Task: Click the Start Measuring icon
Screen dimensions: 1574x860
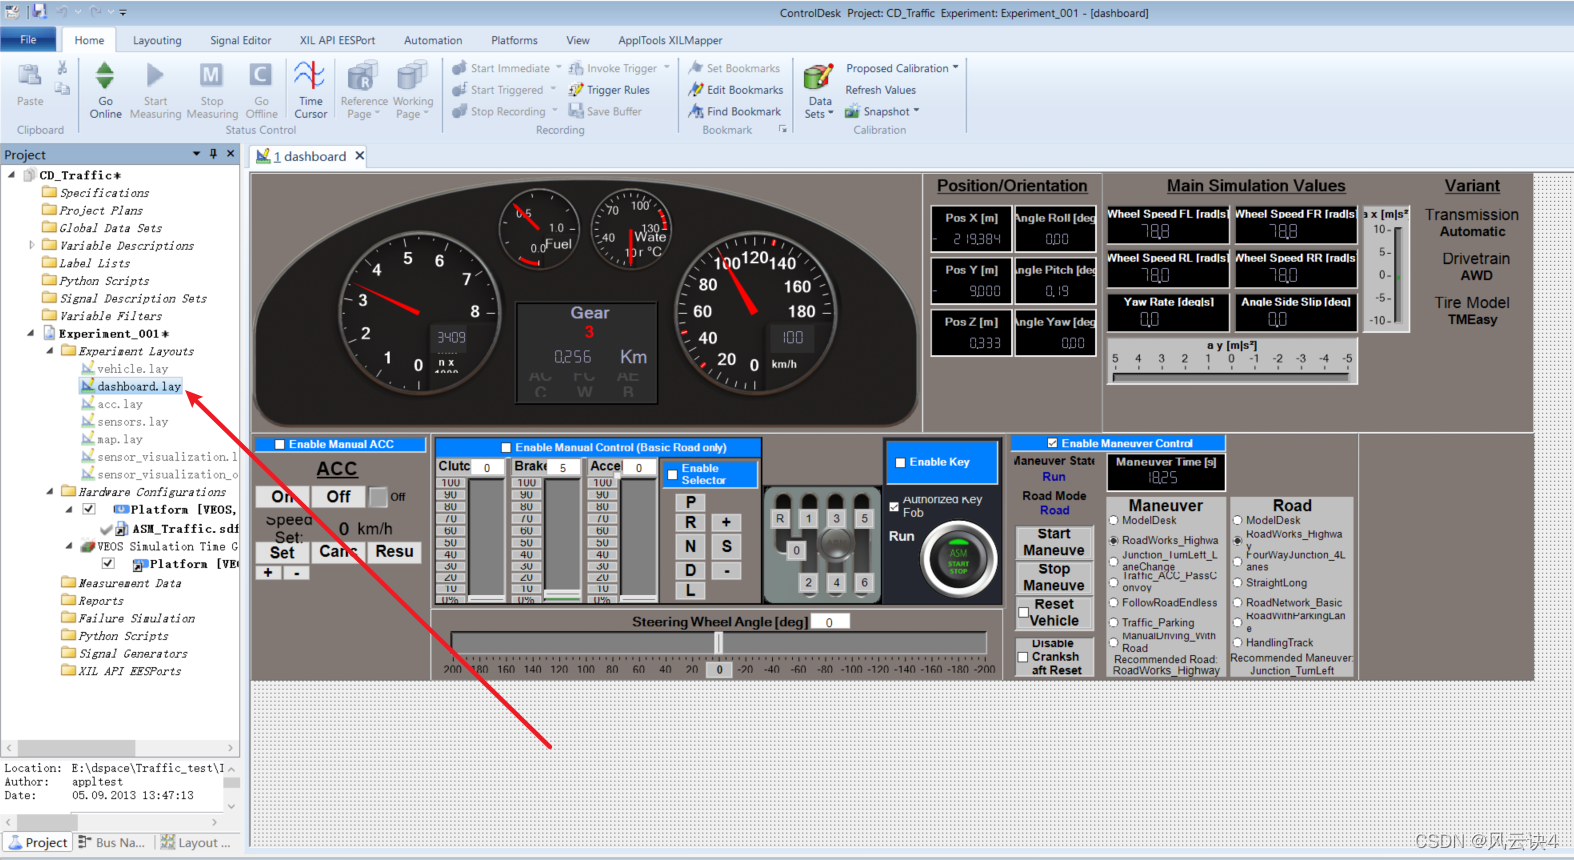Action: click(x=155, y=76)
